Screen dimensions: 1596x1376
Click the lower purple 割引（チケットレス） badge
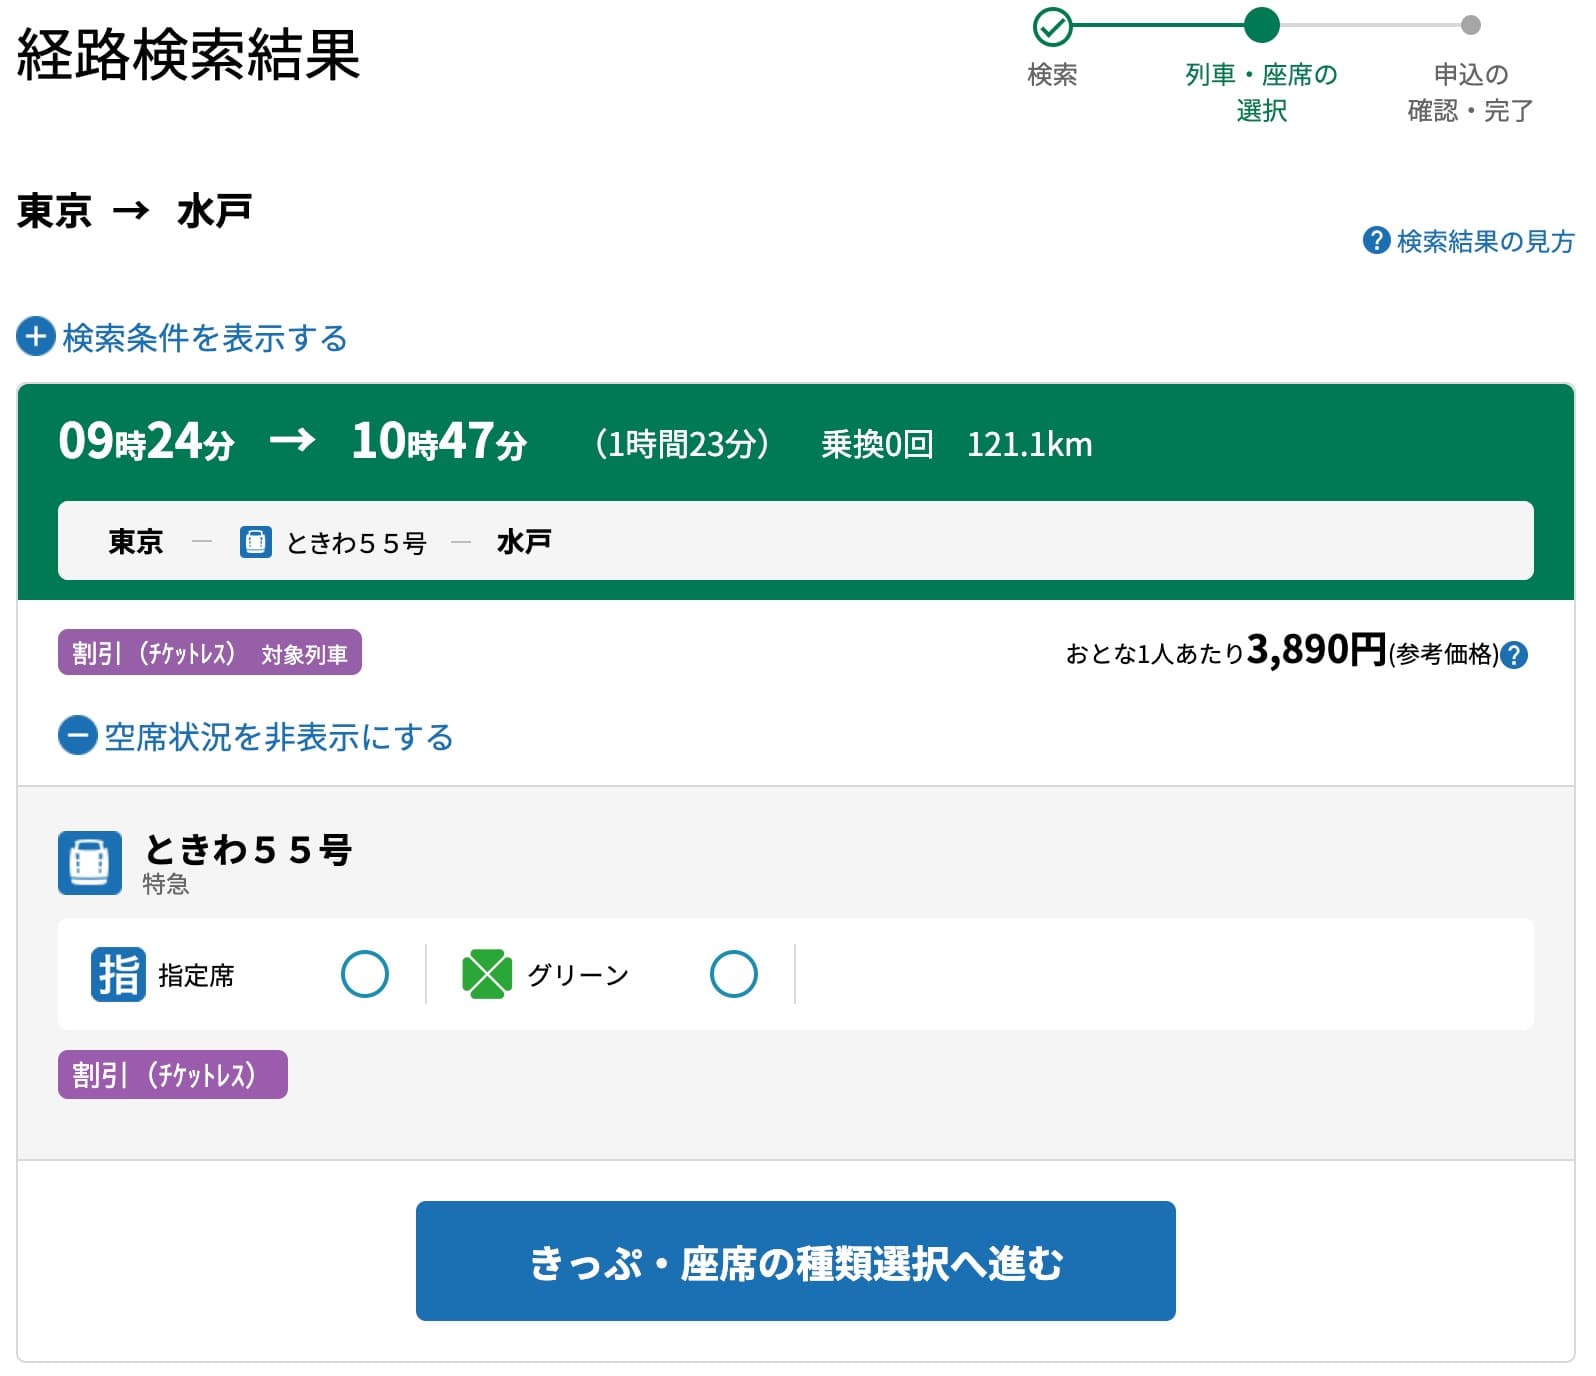click(x=173, y=1075)
